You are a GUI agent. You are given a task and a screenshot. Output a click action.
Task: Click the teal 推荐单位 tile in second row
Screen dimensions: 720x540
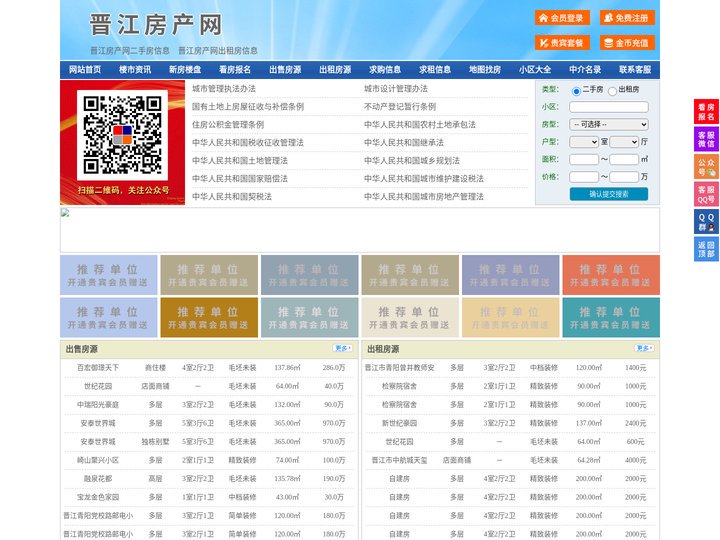pyautogui.click(x=611, y=318)
